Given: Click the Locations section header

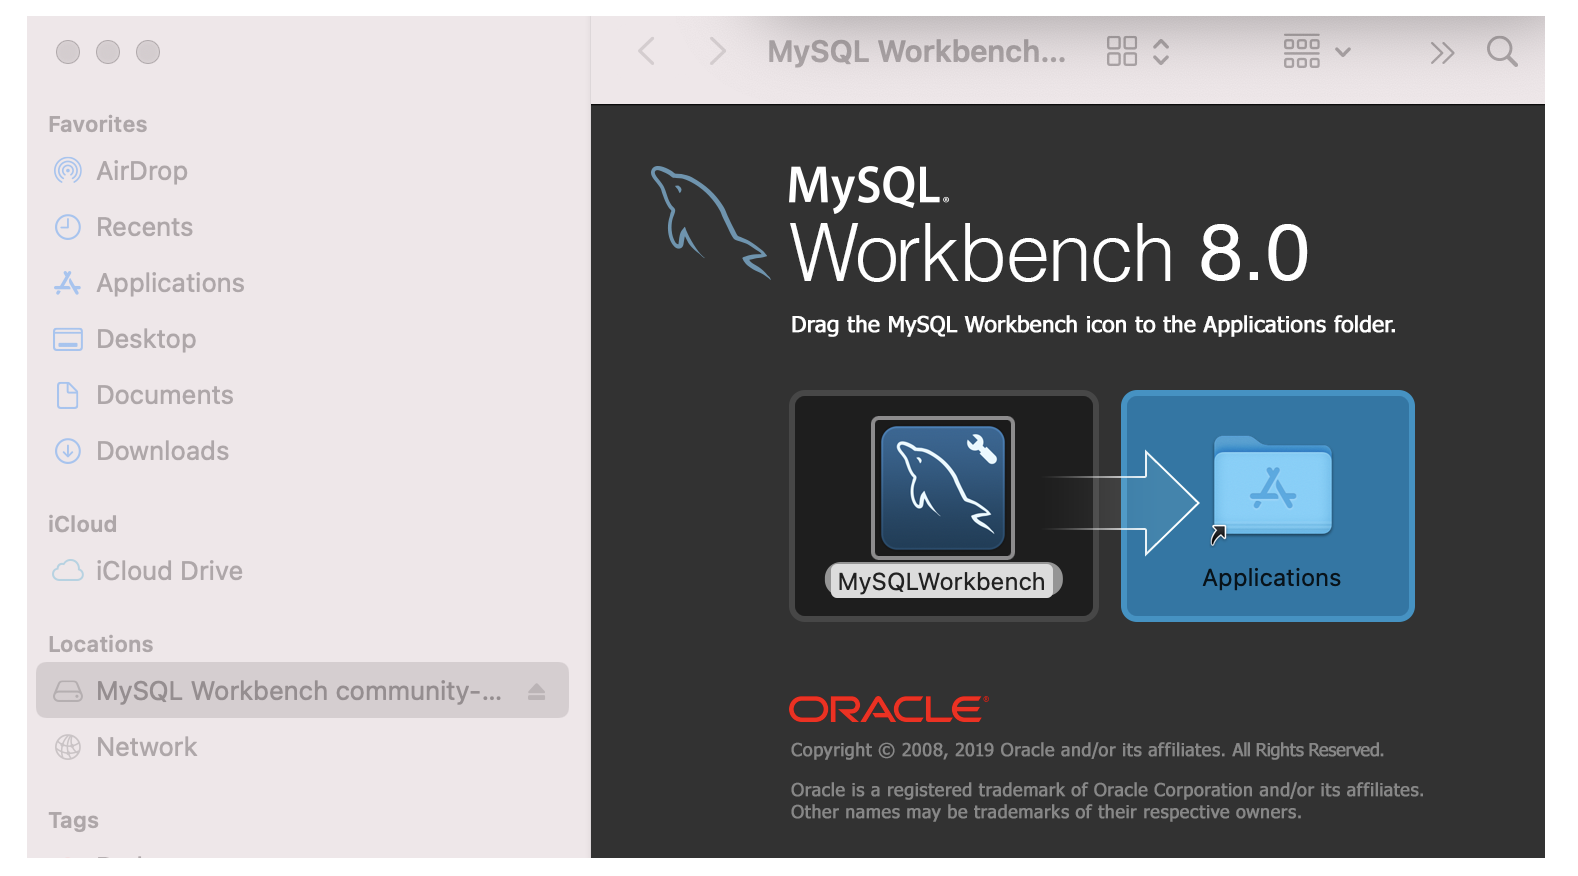Looking at the screenshot, I should pyautogui.click(x=101, y=644).
